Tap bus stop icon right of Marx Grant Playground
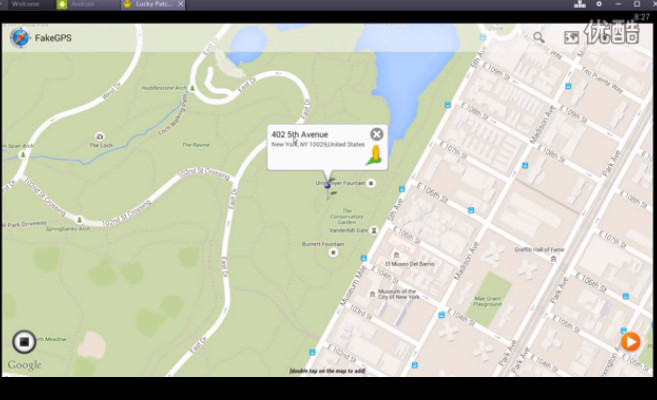 pyautogui.click(x=626, y=296)
